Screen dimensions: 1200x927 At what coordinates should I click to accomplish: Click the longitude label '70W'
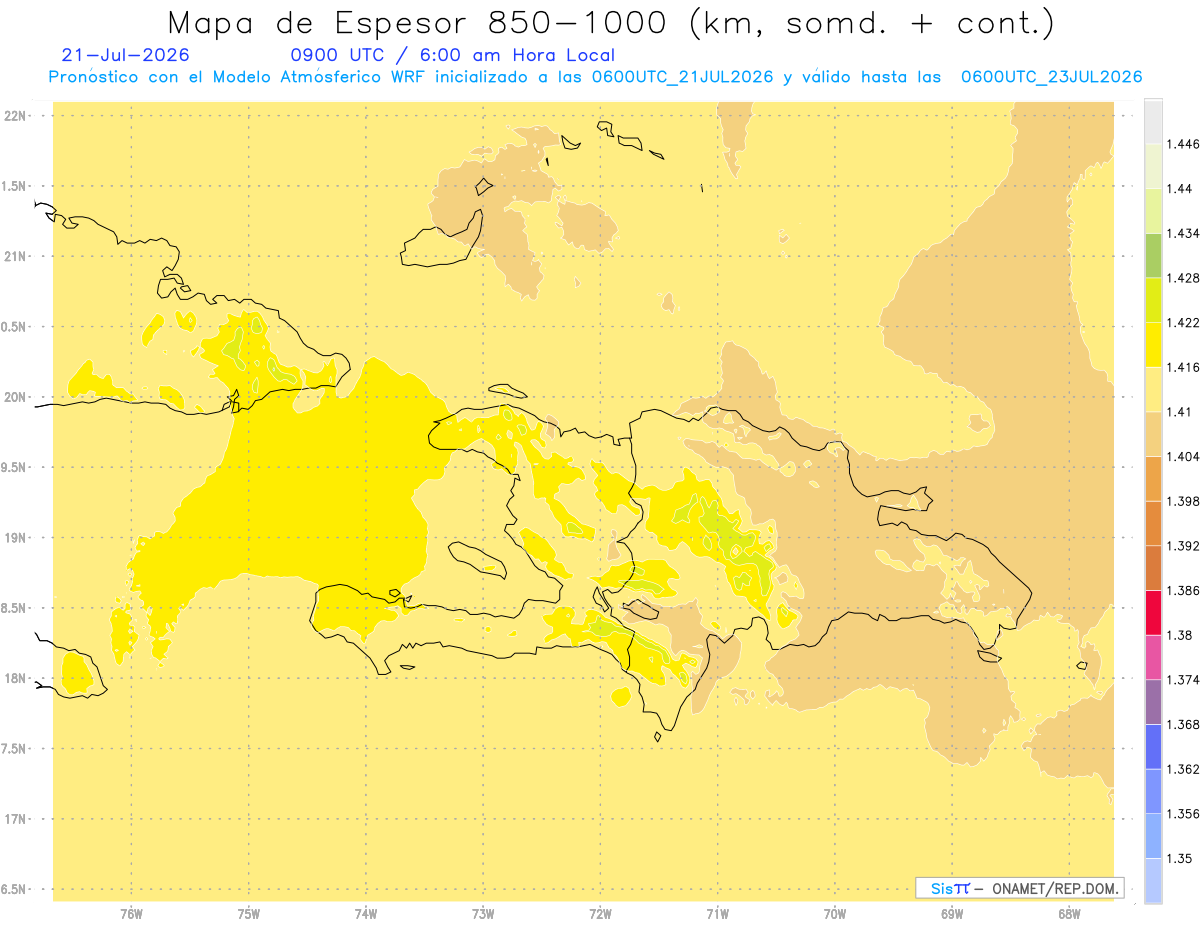(x=834, y=914)
